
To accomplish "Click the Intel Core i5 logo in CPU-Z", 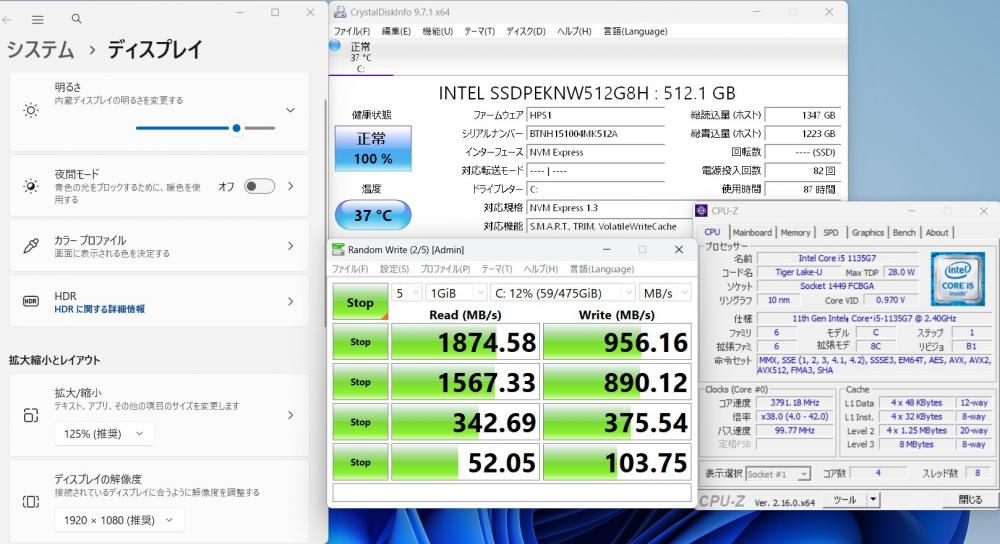I will (957, 279).
